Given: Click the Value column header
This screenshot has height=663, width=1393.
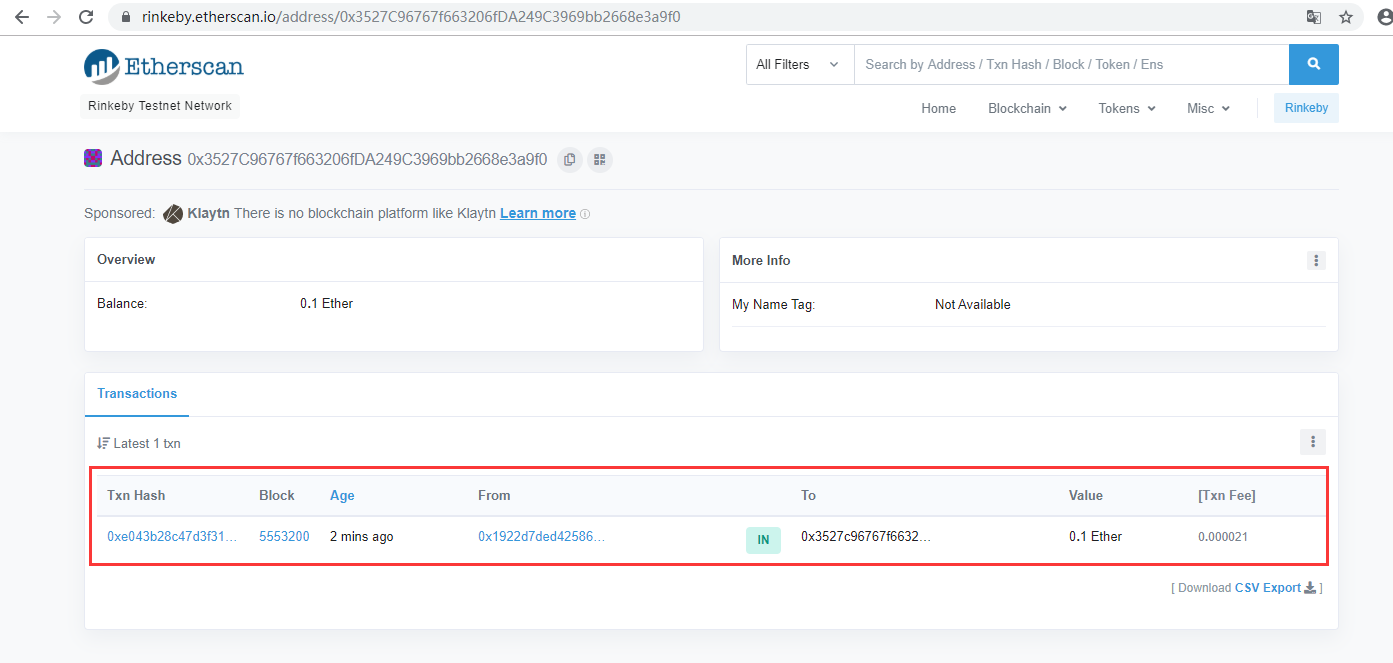Looking at the screenshot, I should click(1086, 495).
